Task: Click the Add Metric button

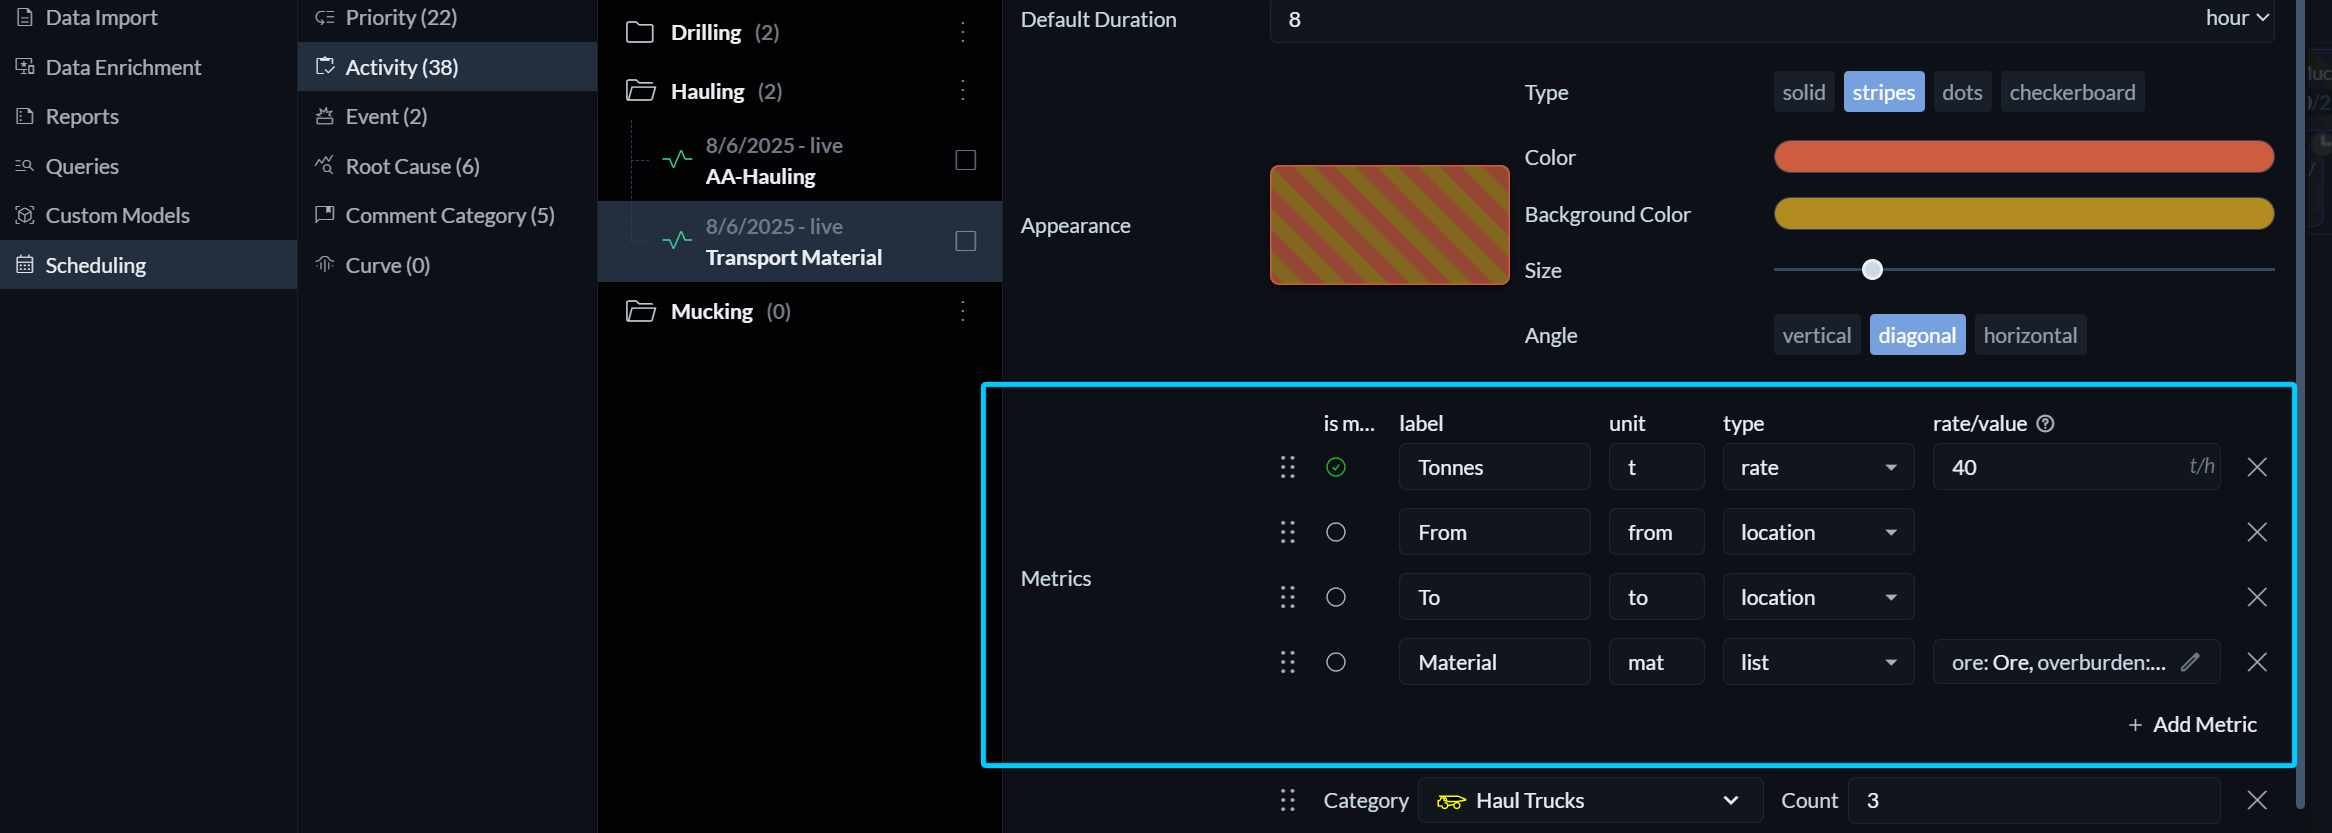Action: [2192, 724]
